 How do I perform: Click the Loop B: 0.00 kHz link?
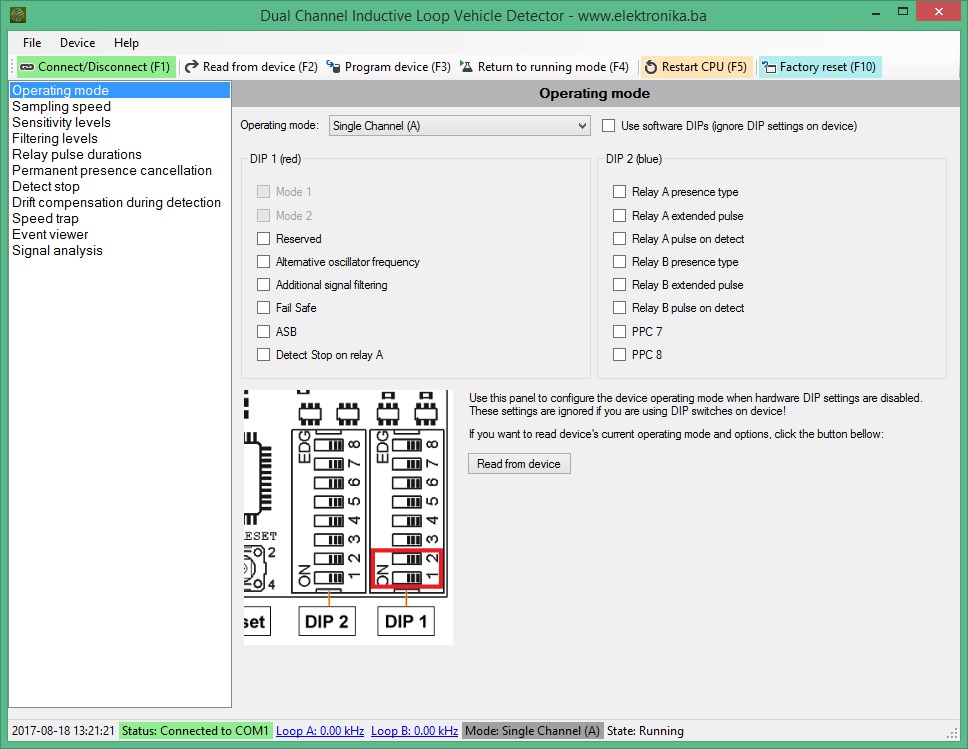[414, 731]
